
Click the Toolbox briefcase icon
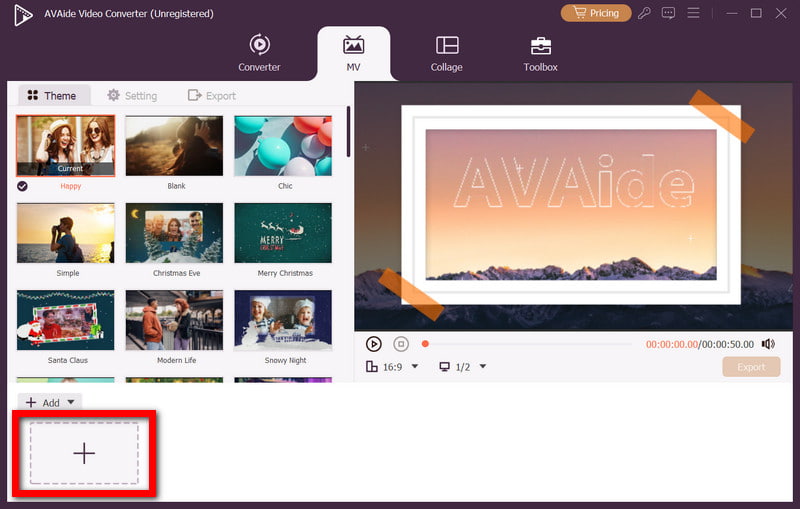pyautogui.click(x=540, y=45)
